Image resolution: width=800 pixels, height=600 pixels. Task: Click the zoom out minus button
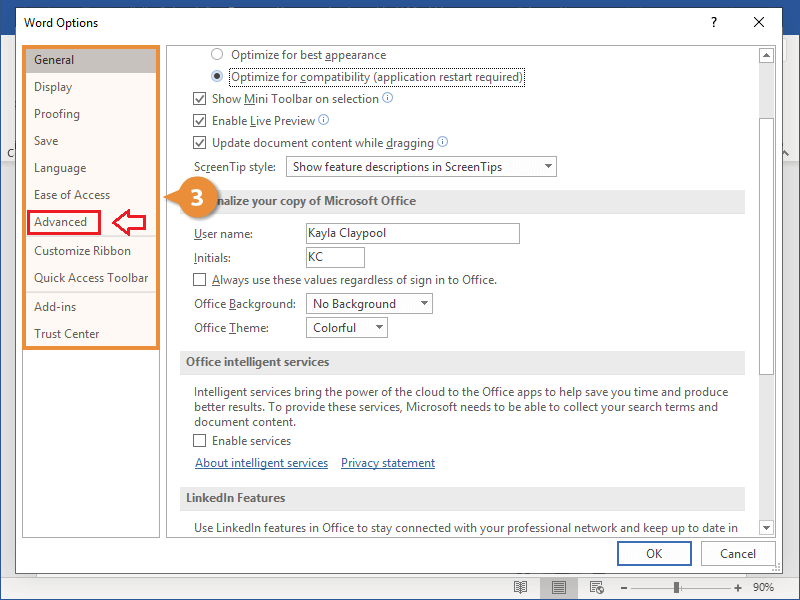pyautogui.click(x=623, y=588)
